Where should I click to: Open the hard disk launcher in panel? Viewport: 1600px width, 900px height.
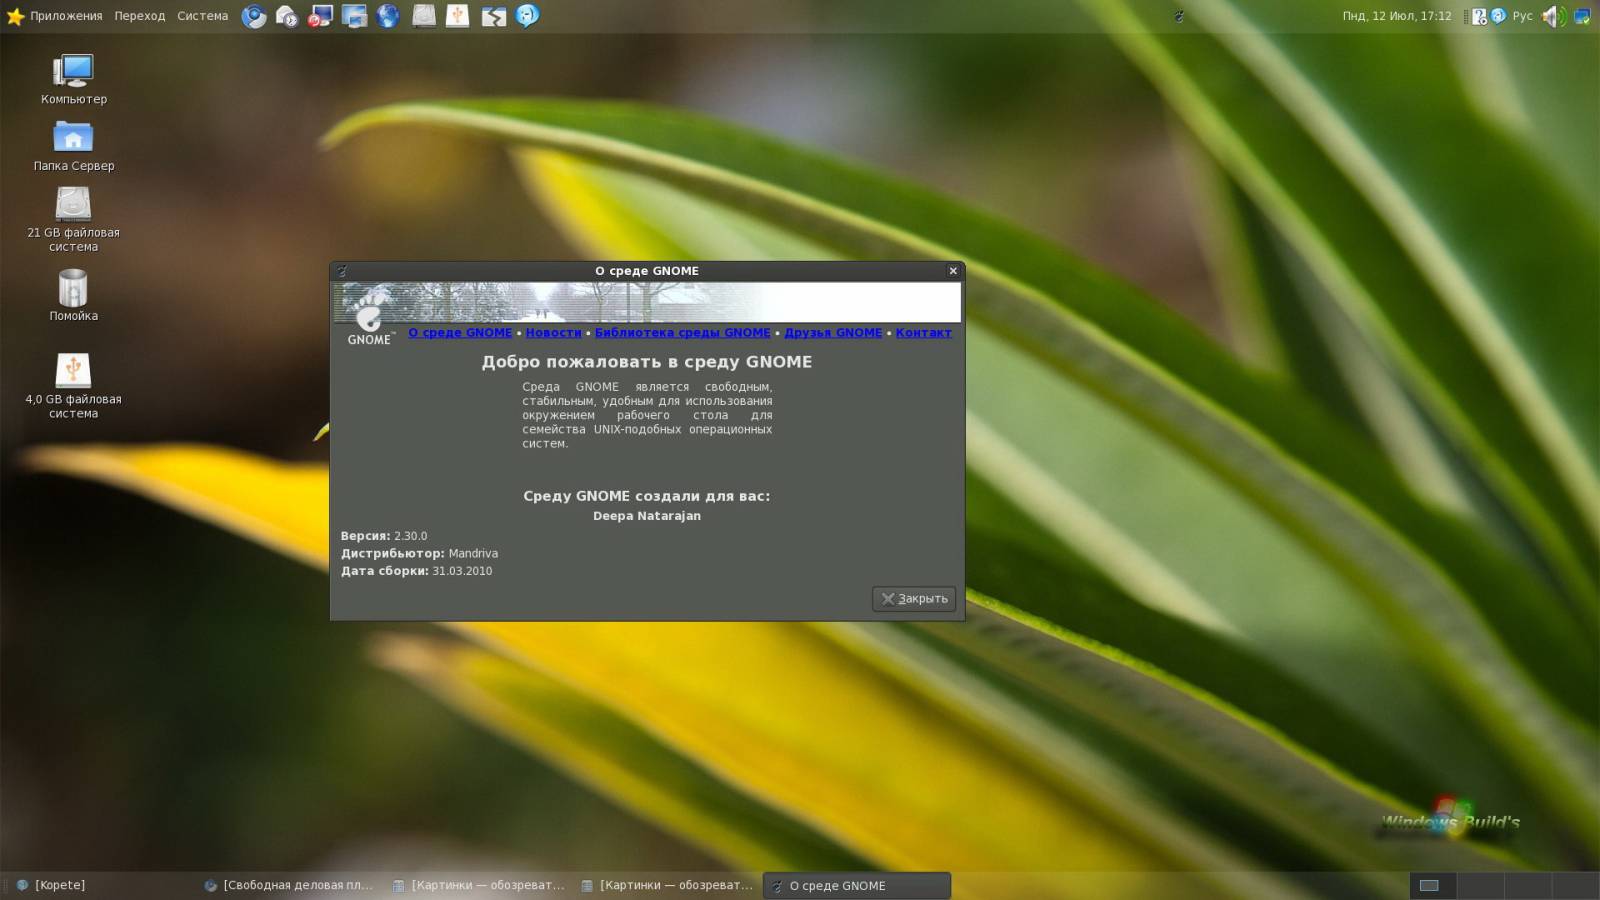coord(424,16)
